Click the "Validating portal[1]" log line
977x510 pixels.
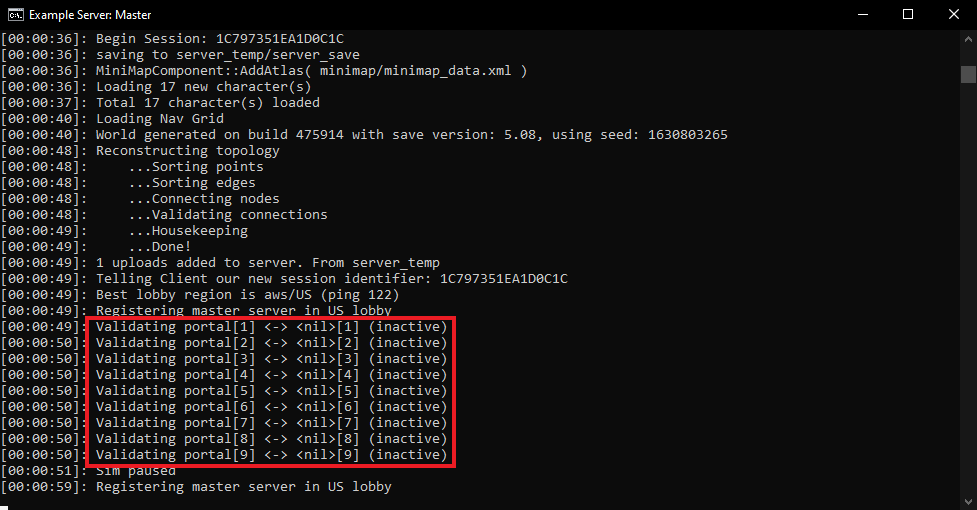tap(271, 327)
